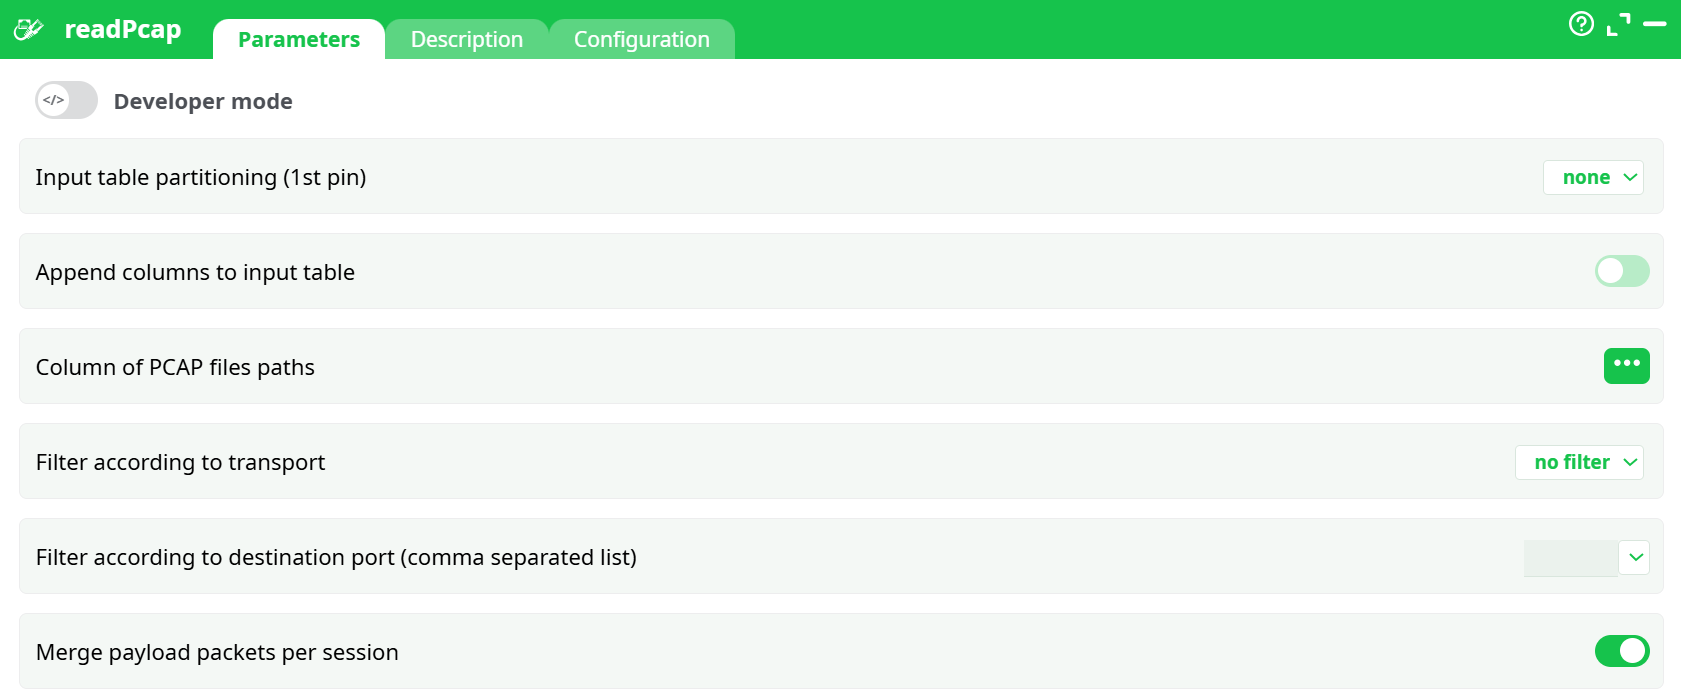Click the 'Filter according to transport' label
Viewport: 1681px width, 697px height.
click(x=180, y=462)
